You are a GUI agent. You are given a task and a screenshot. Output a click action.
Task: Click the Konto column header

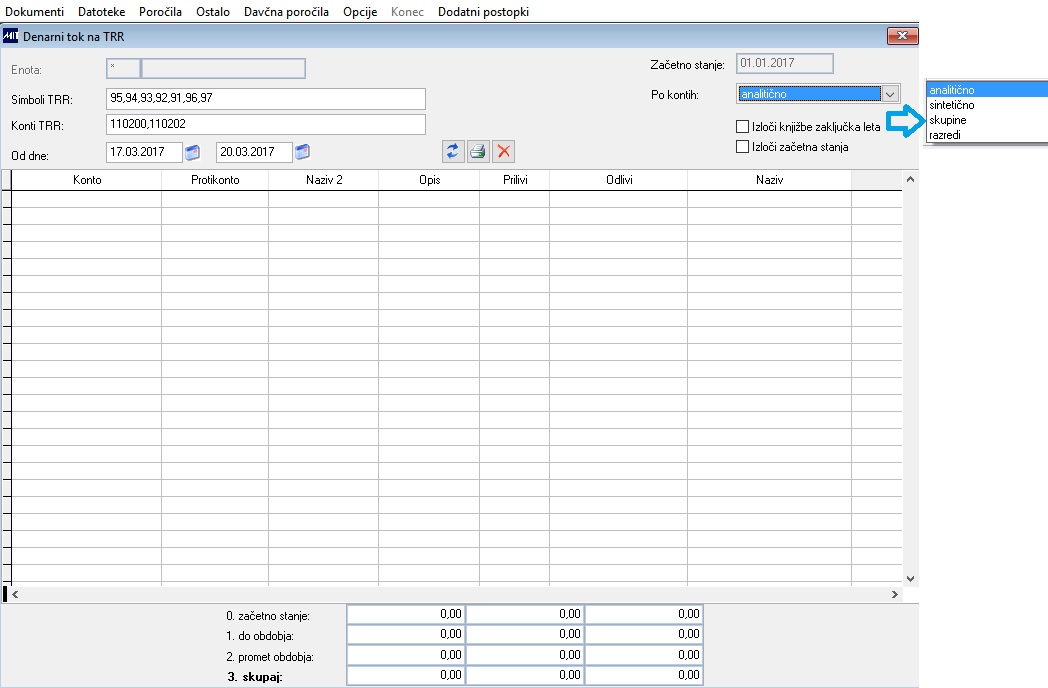pos(87,180)
